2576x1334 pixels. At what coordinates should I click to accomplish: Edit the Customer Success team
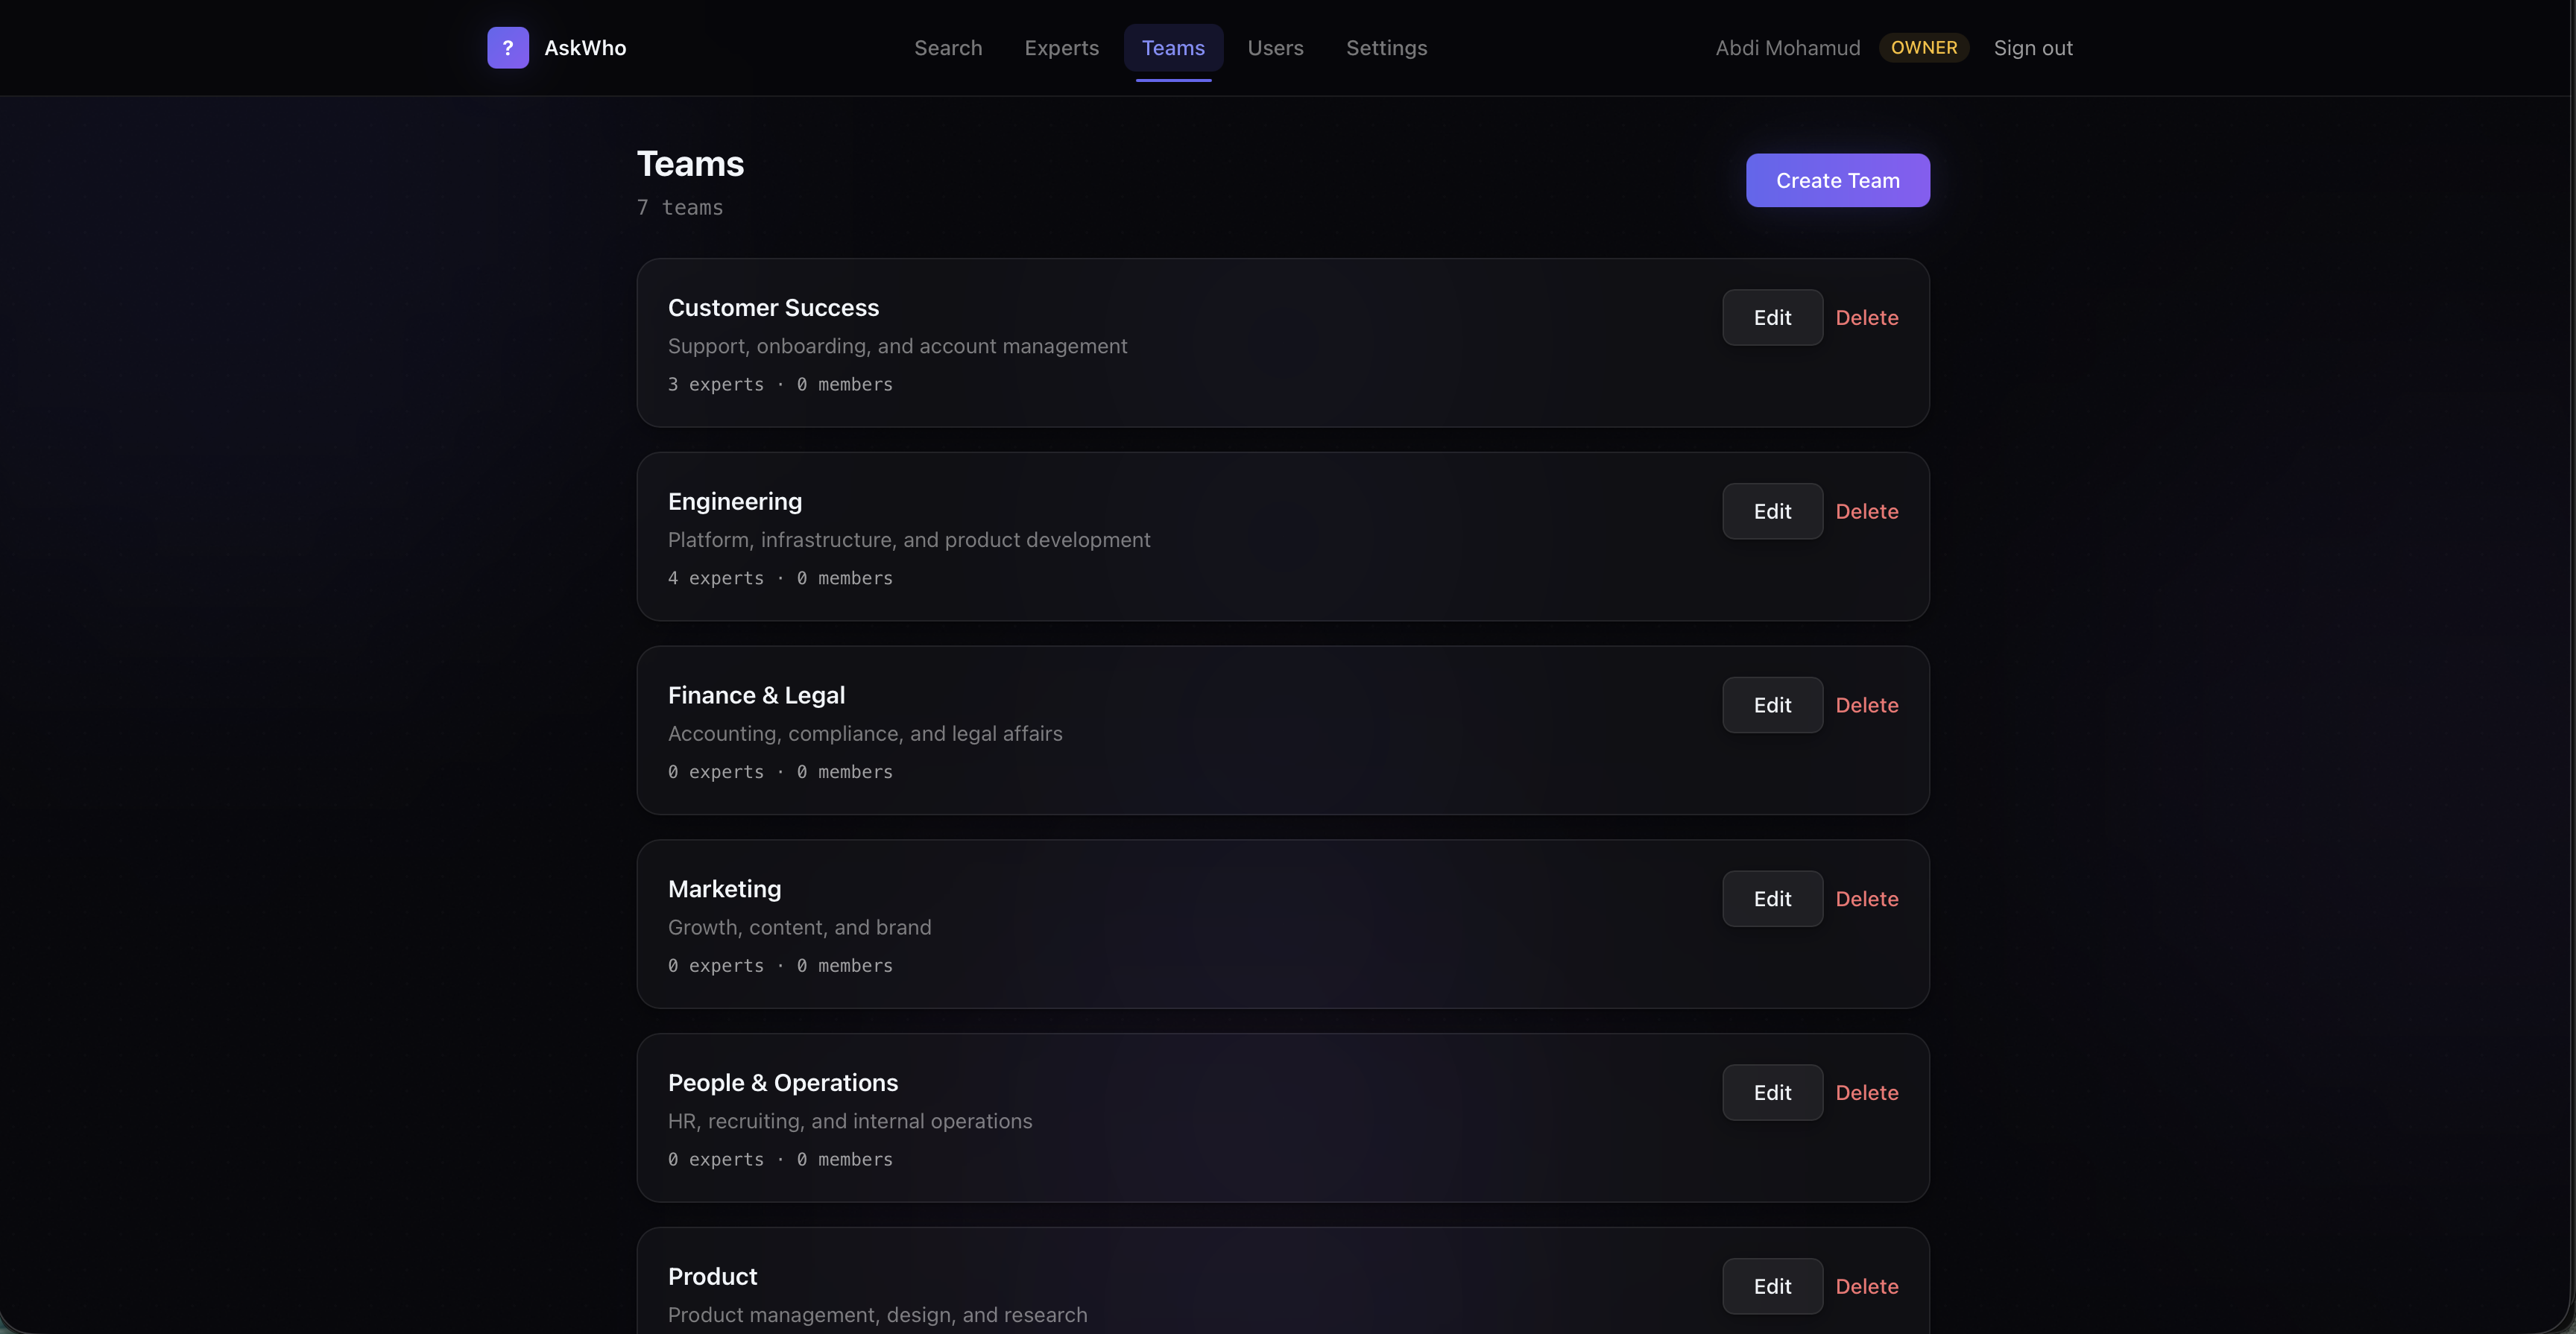[x=1772, y=318]
